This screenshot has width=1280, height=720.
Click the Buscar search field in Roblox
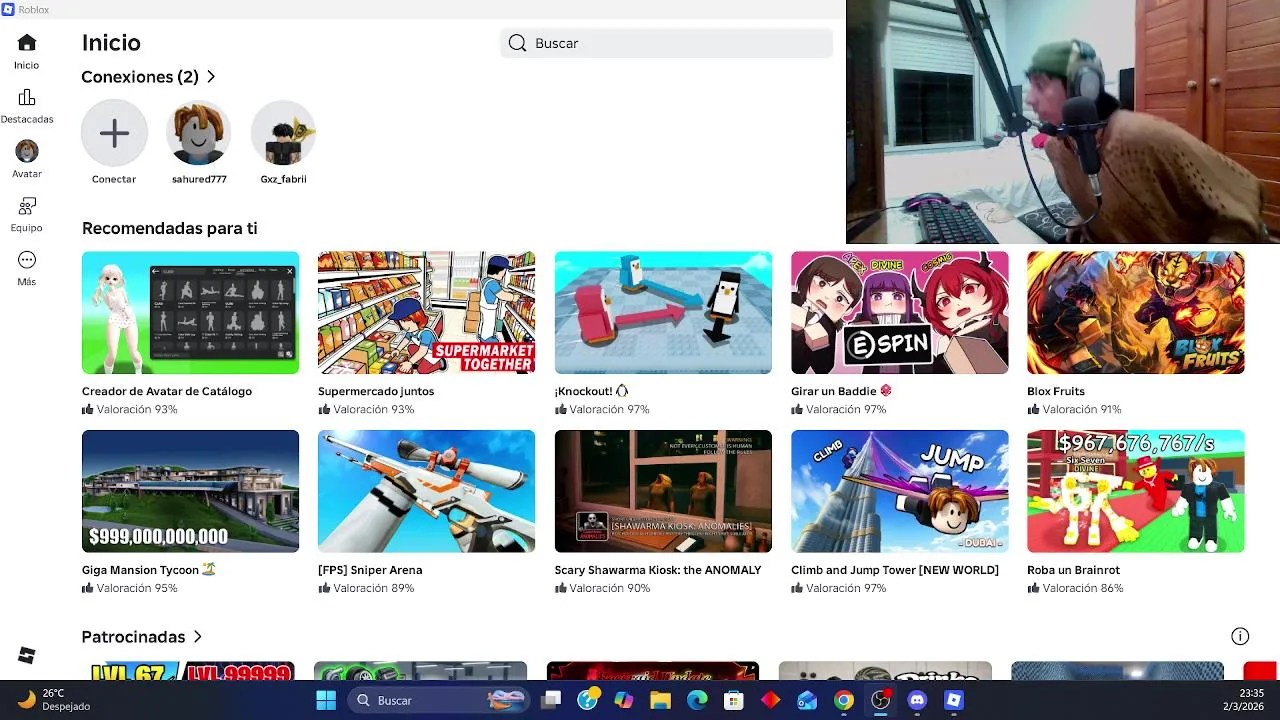(667, 43)
